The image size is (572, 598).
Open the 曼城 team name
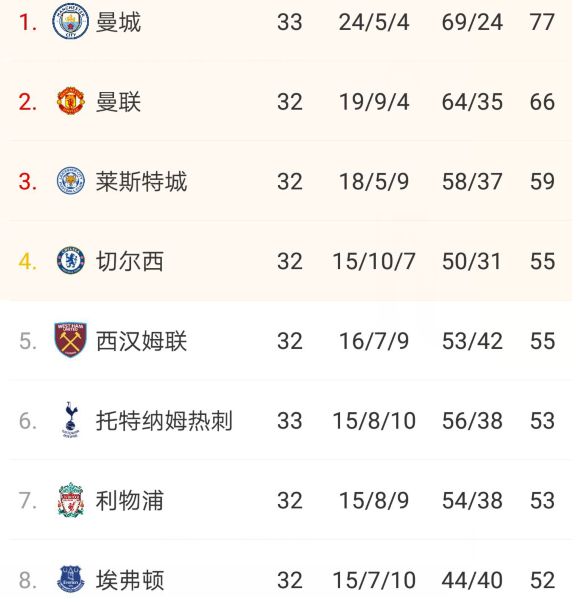(118, 22)
